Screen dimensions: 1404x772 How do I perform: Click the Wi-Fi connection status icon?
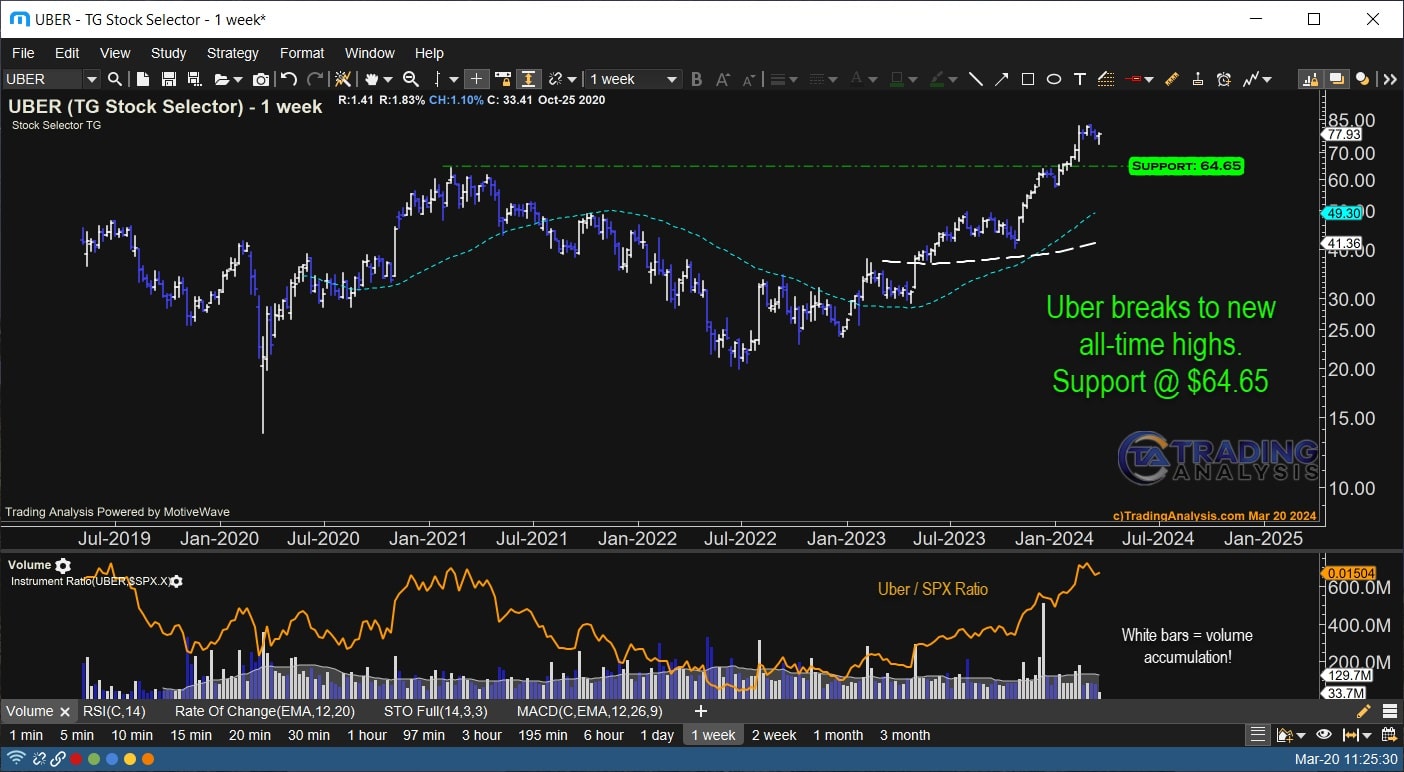click(x=17, y=759)
